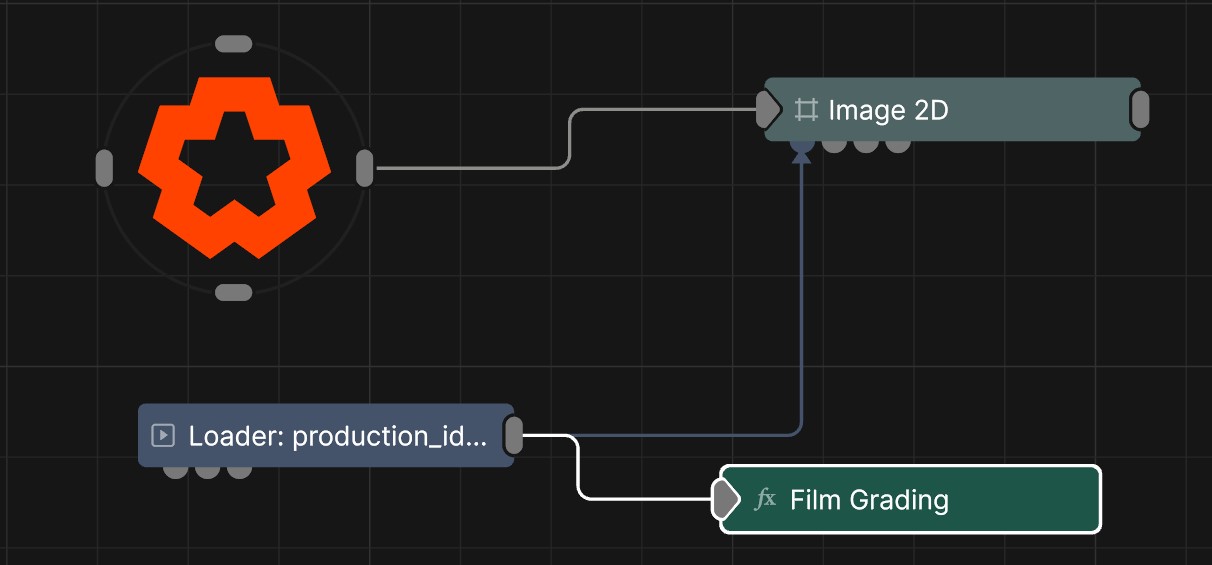Click the bottom port of the logo node
1212x565 pixels.
coord(234,292)
